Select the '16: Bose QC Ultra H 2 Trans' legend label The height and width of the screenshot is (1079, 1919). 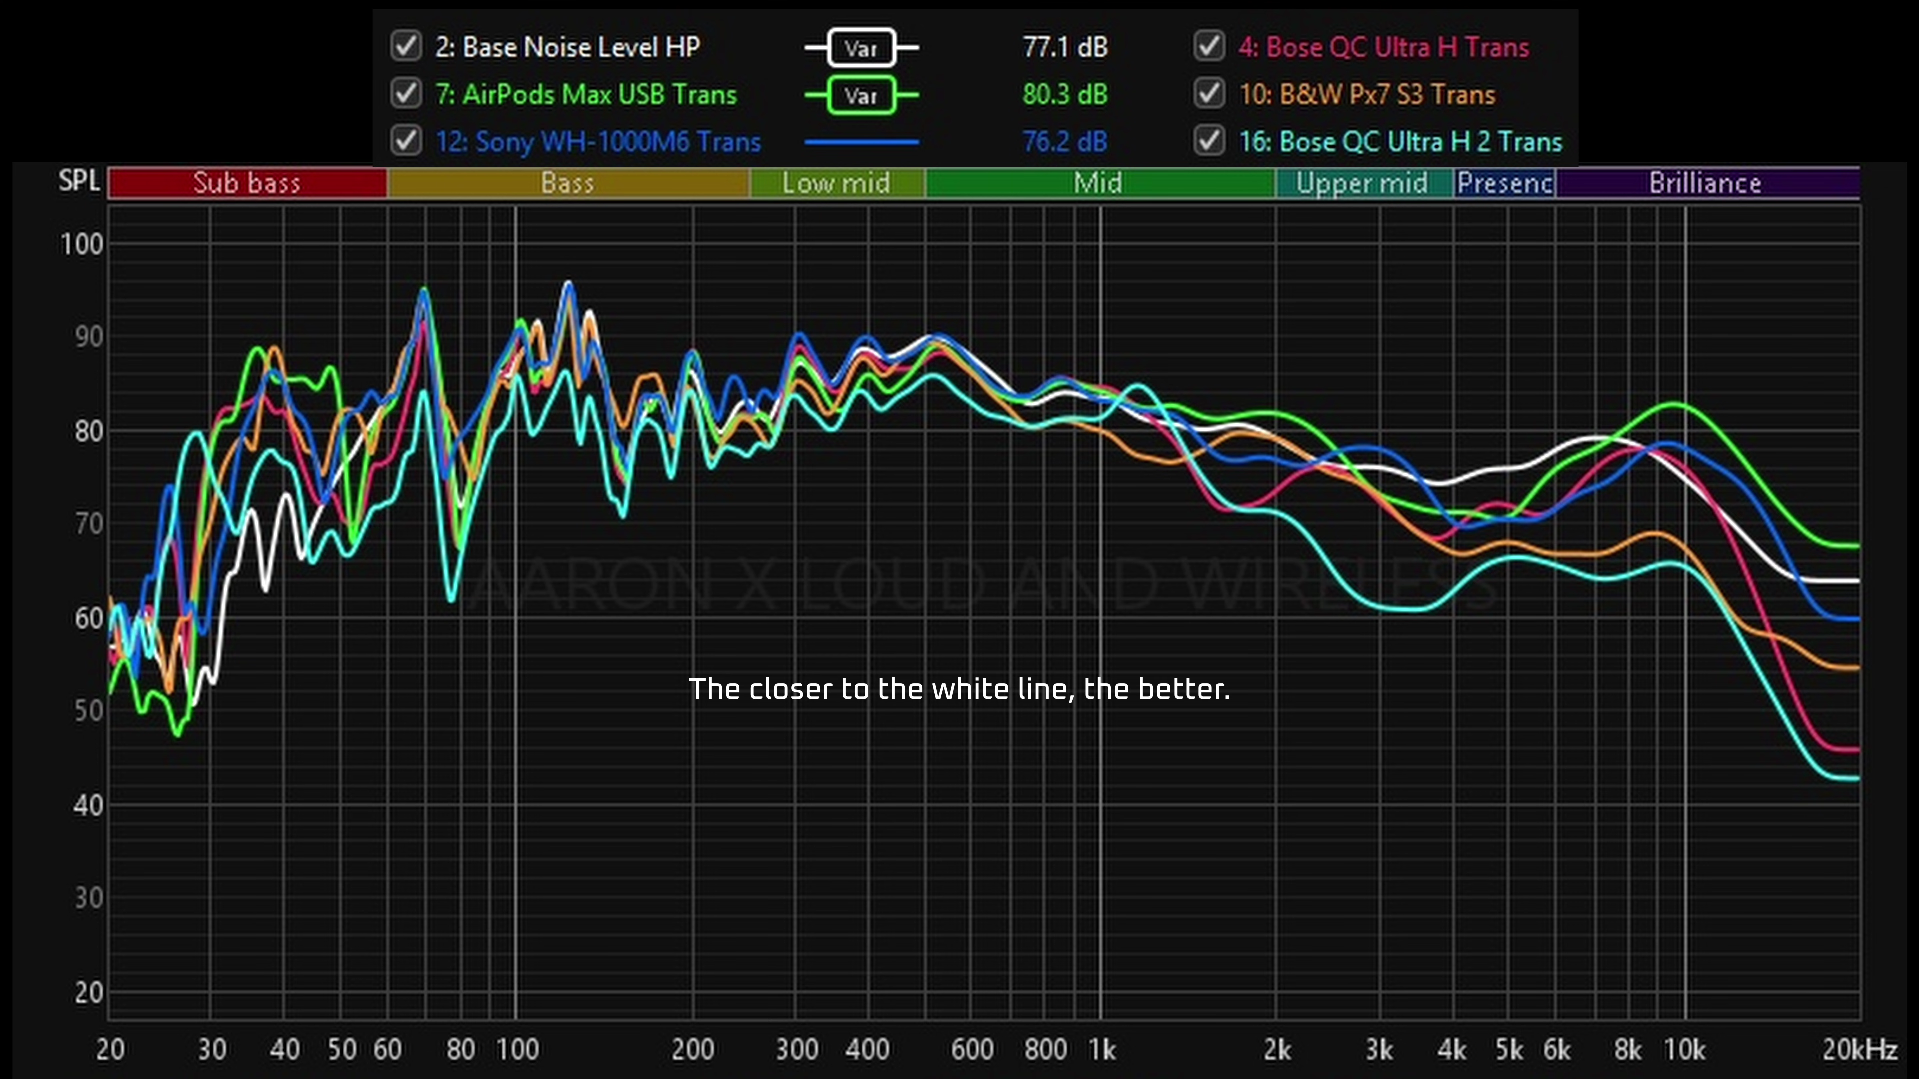[x=1400, y=141]
